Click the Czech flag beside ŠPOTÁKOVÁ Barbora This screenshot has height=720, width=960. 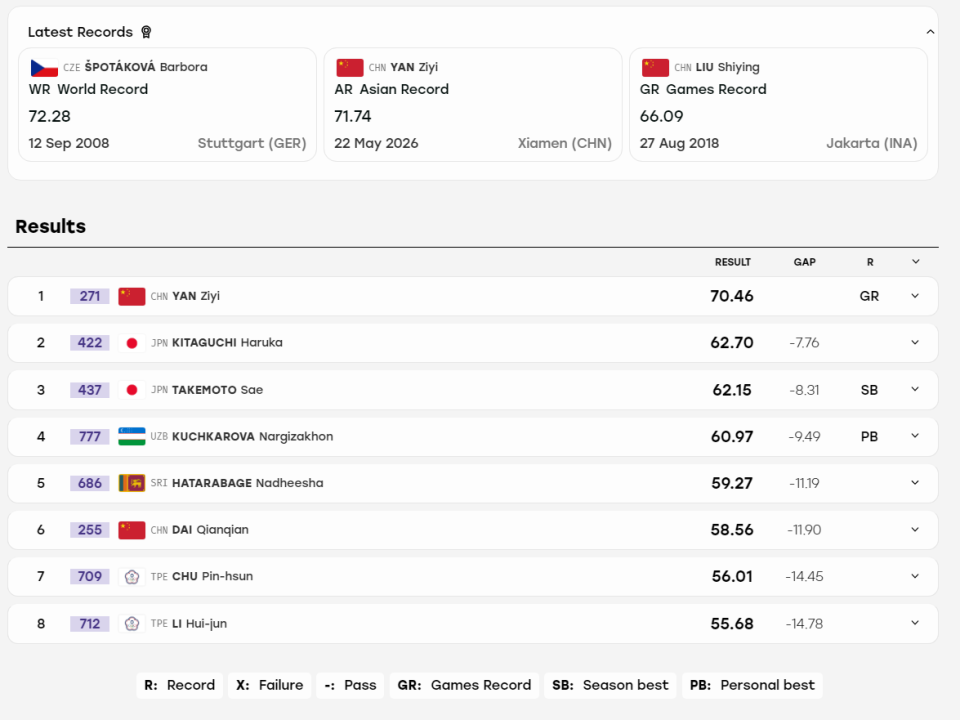coord(44,67)
